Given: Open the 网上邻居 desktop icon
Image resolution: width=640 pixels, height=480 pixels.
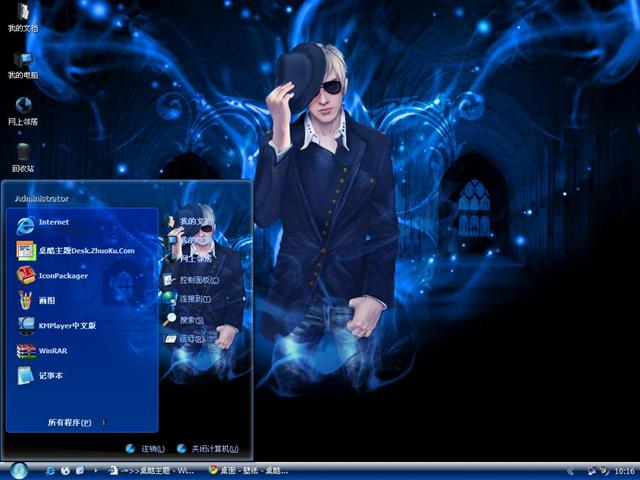Looking at the screenshot, I should click(23, 111).
